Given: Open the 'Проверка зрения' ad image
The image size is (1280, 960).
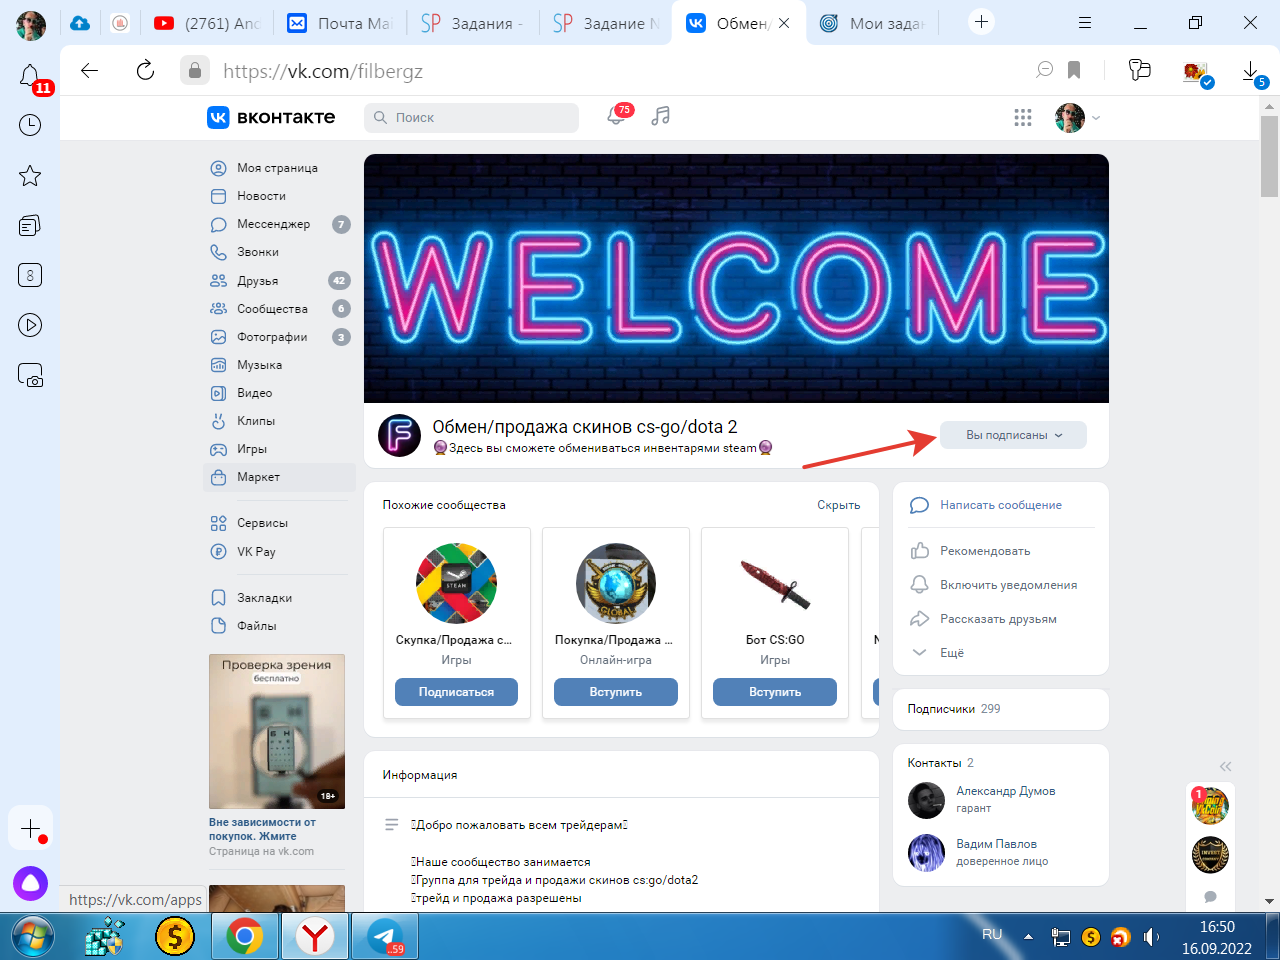Looking at the screenshot, I should tap(277, 731).
